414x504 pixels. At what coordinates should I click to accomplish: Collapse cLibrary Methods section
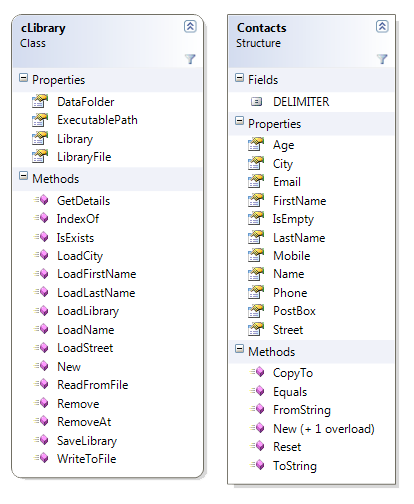tap(23, 176)
